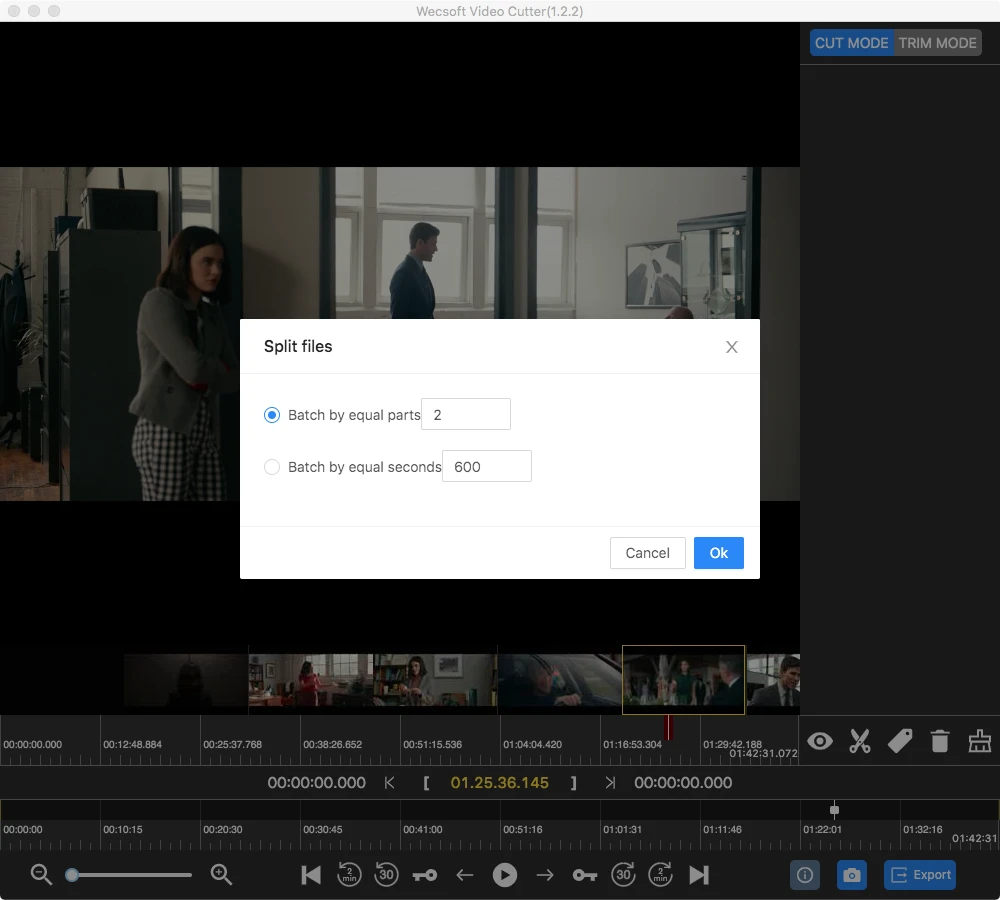Skip forward 30 seconds
Image resolution: width=1000 pixels, height=900 pixels.
(623, 874)
